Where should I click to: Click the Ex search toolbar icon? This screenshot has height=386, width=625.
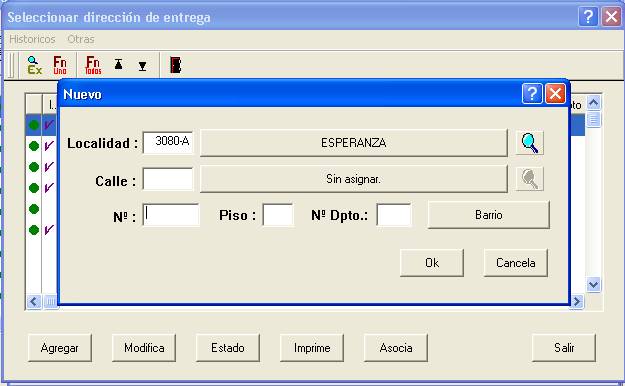click(x=34, y=65)
